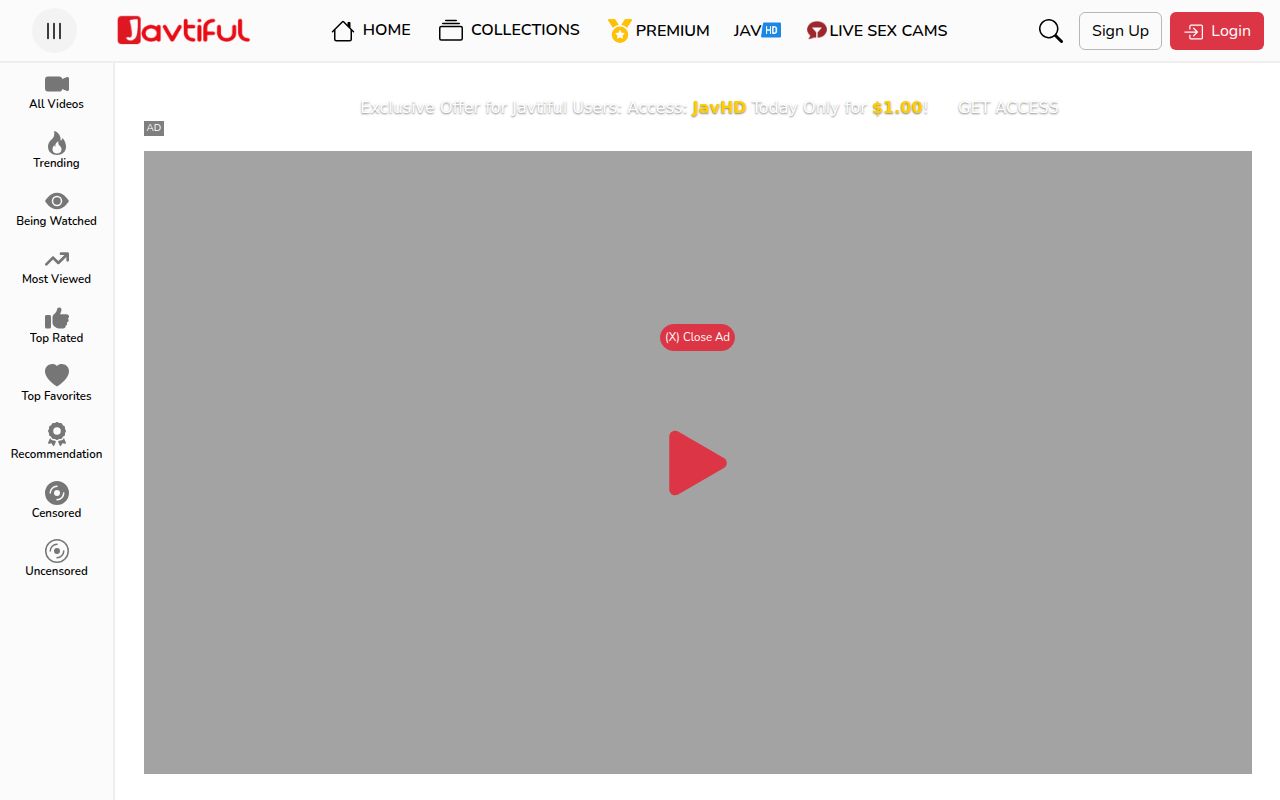The height and width of the screenshot is (800, 1280).
Task: Click the Javtiful logo
Action: pyautogui.click(x=183, y=30)
